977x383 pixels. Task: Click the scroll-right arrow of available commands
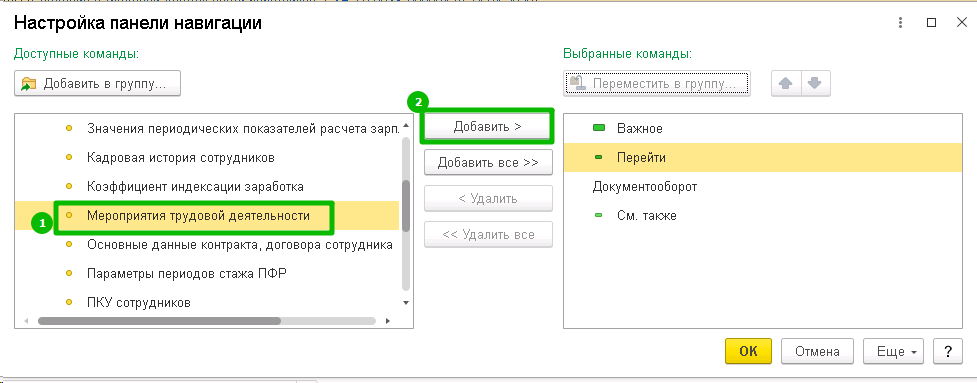coord(388,321)
